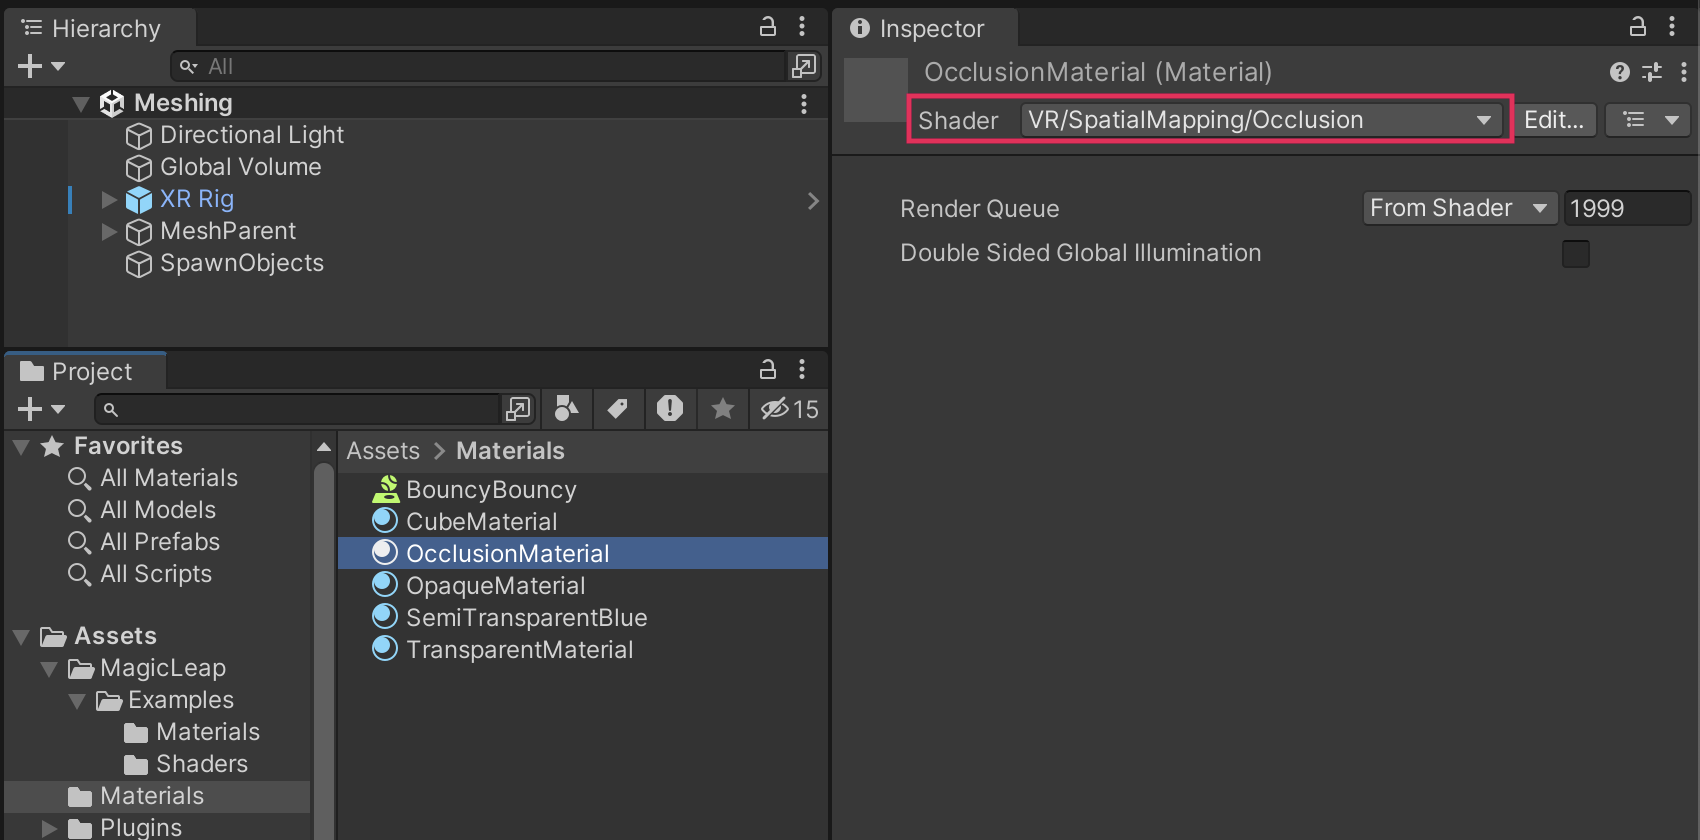
Task: Click Search by Label tag icon
Action: [x=618, y=408]
